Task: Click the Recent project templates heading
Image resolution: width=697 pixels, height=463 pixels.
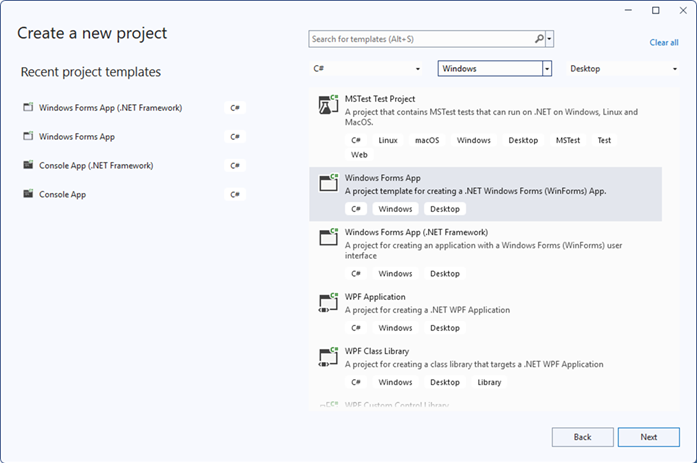Action: (91, 72)
